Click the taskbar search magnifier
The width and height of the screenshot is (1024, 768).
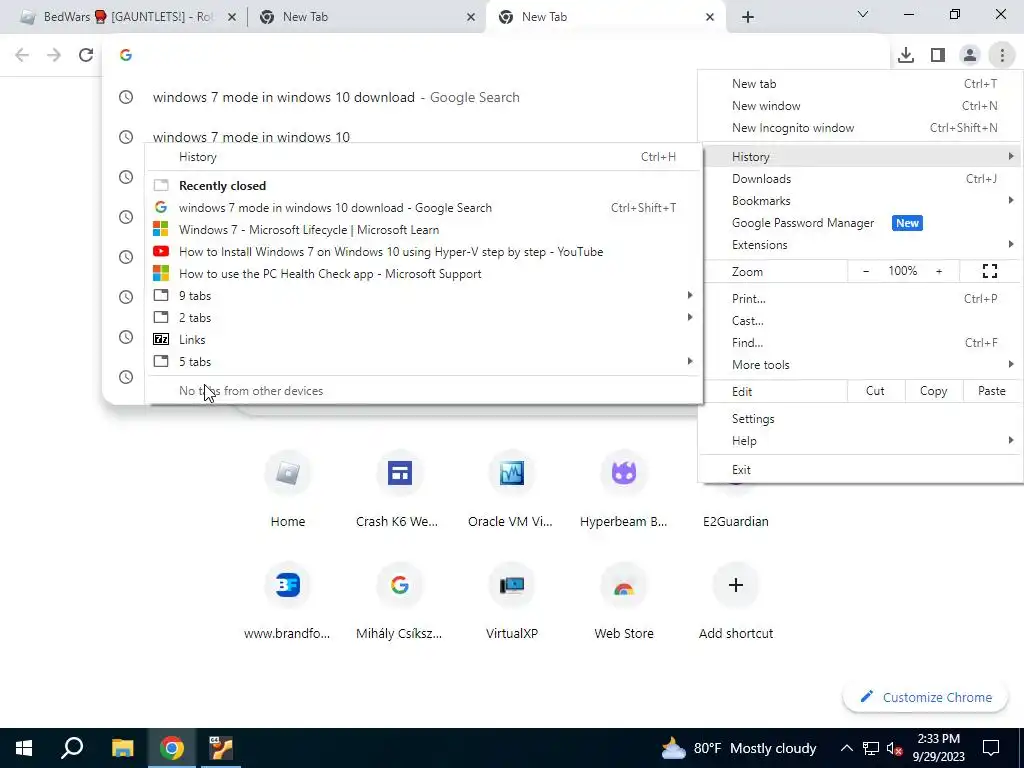pos(72,748)
